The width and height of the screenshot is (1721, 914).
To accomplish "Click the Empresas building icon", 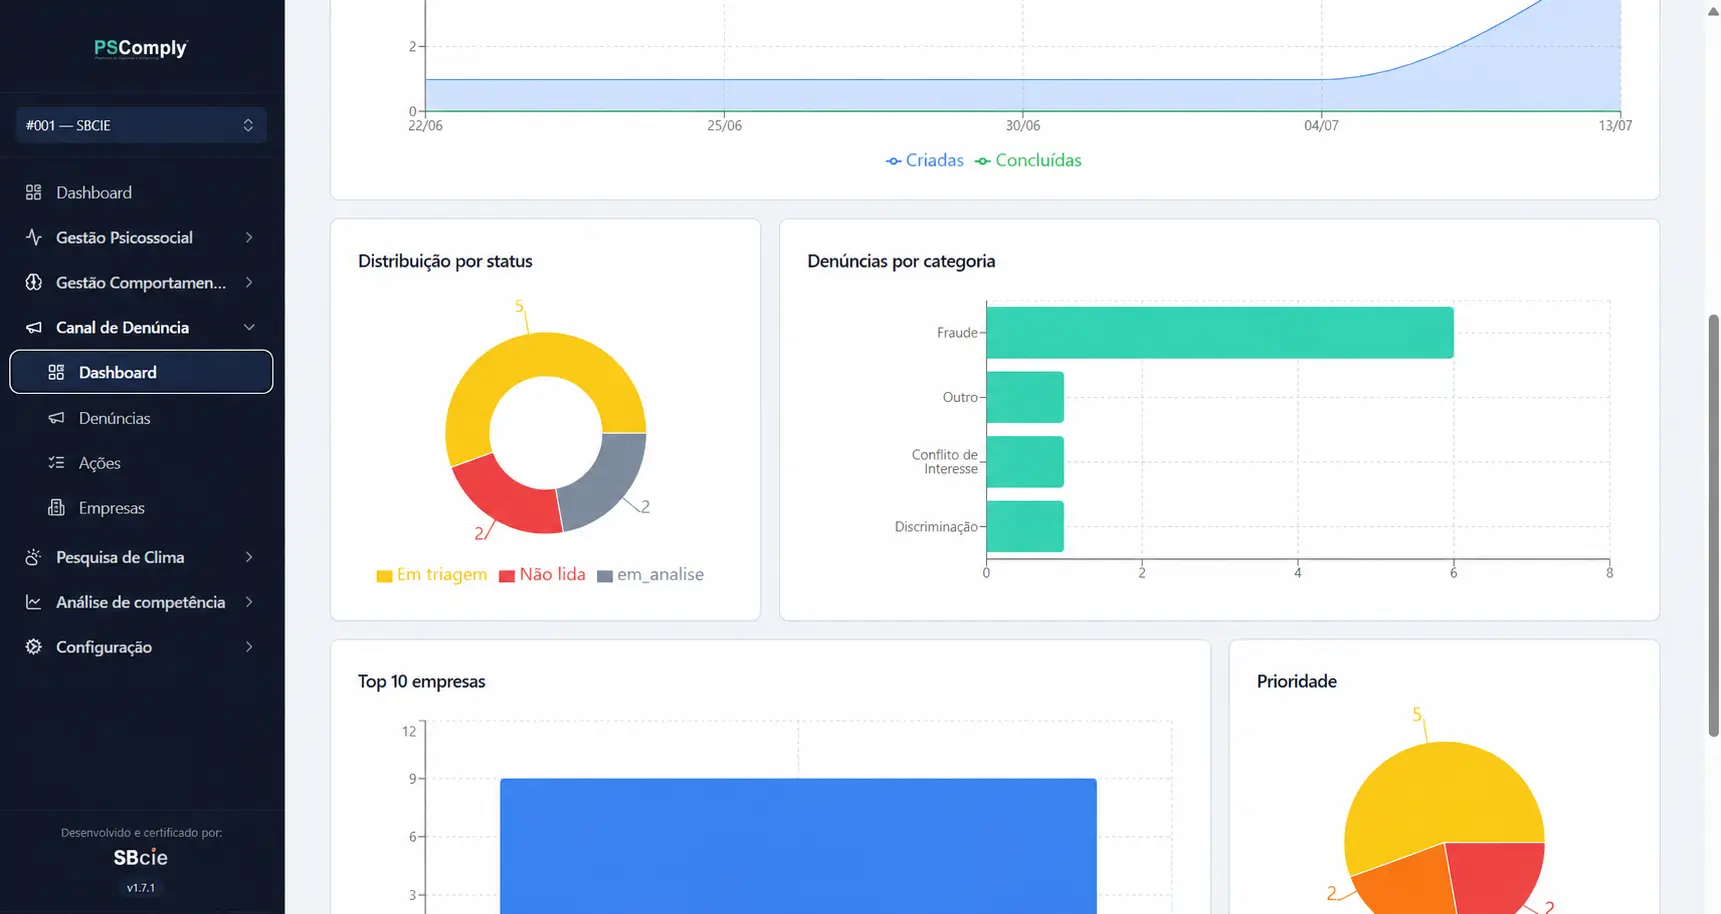I will [56, 508].
